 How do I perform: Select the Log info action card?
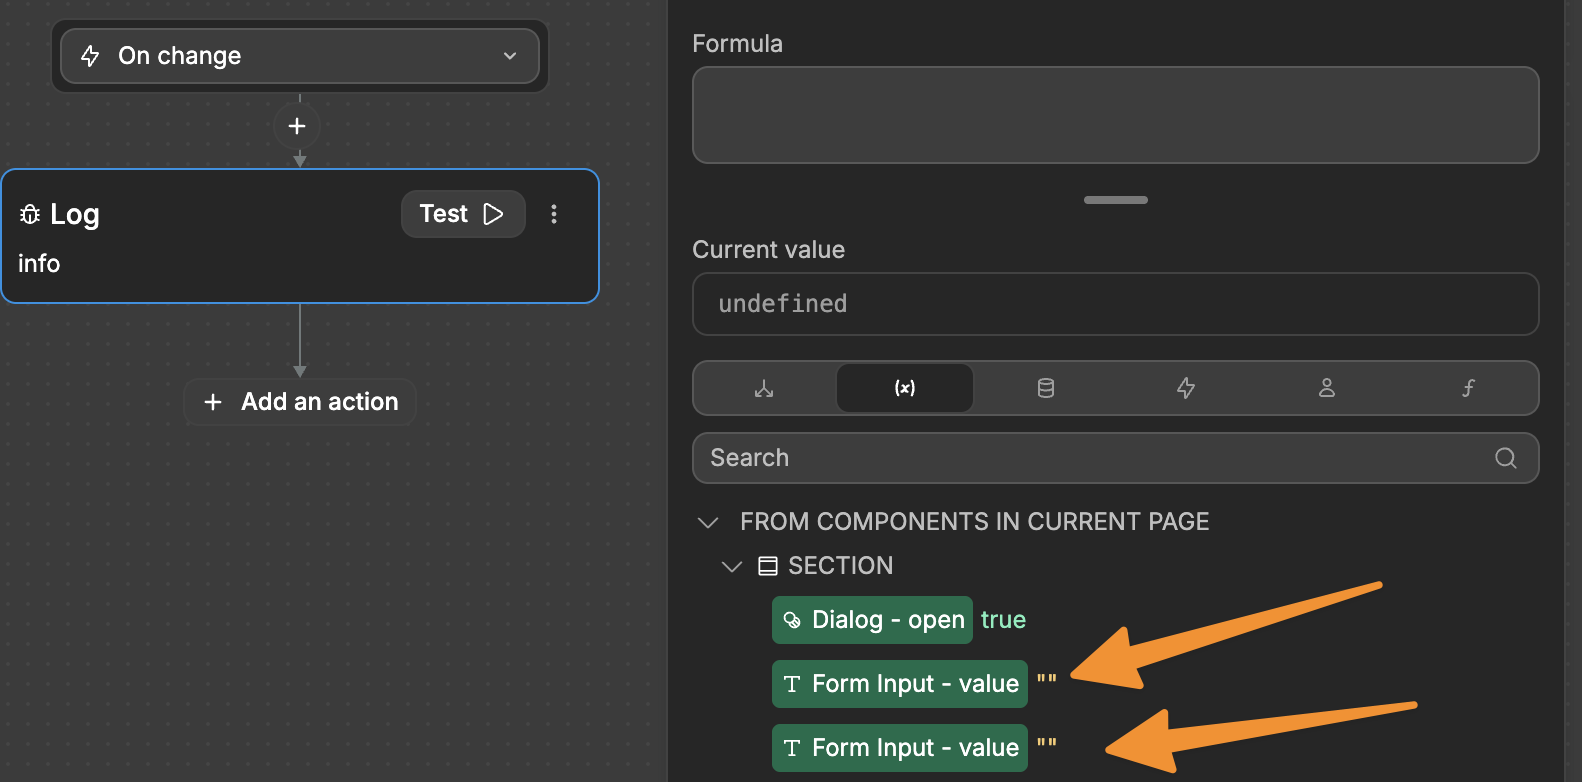coord(200,262)
